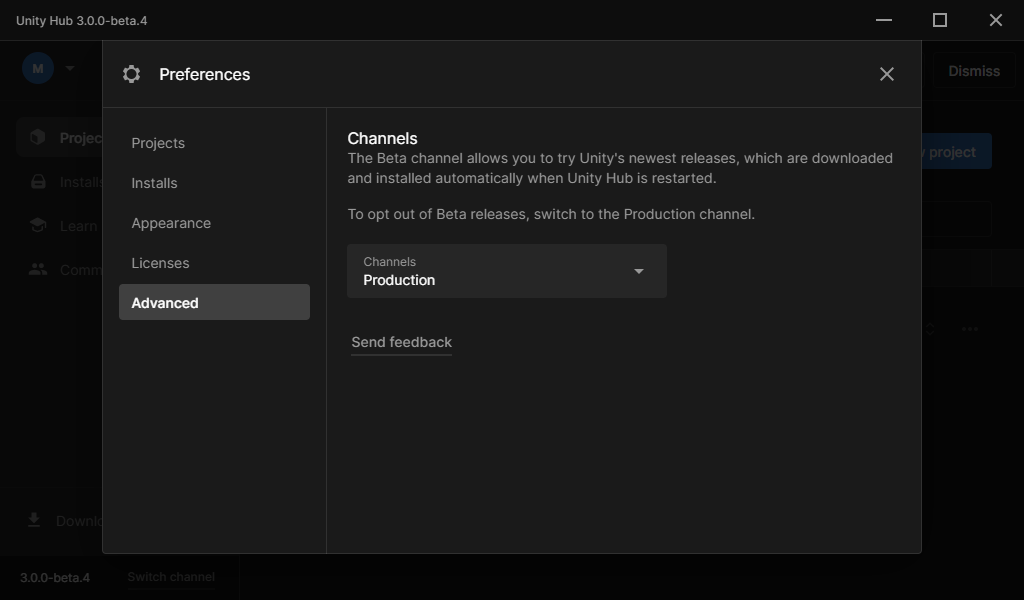Maximize the Unity Hub window

point(940,20)
